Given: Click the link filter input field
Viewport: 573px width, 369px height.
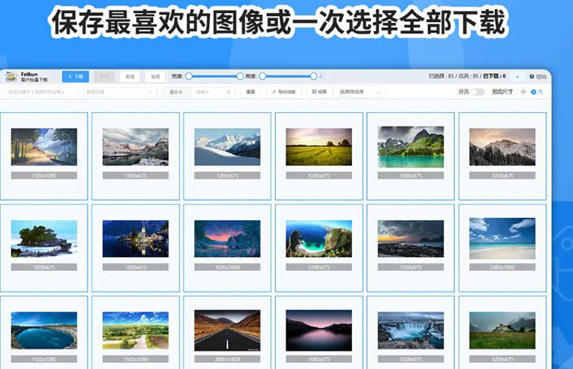Looking at the screenshot, I should [40, 92].
